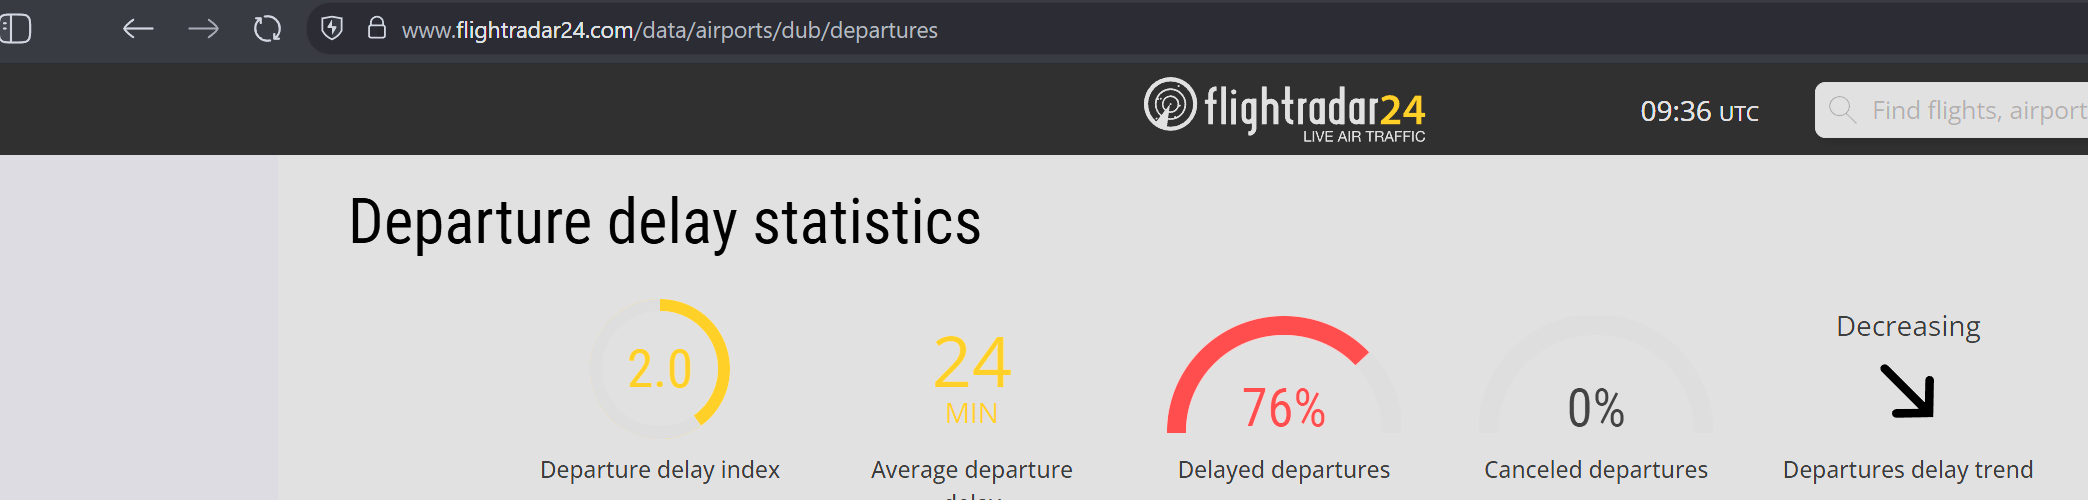Image resolution: width=2088 pixels, height=500 pixels.
Task: Click the 0% canceled departures gauge
Action: pyautogui.click(x=1596, y=375)
